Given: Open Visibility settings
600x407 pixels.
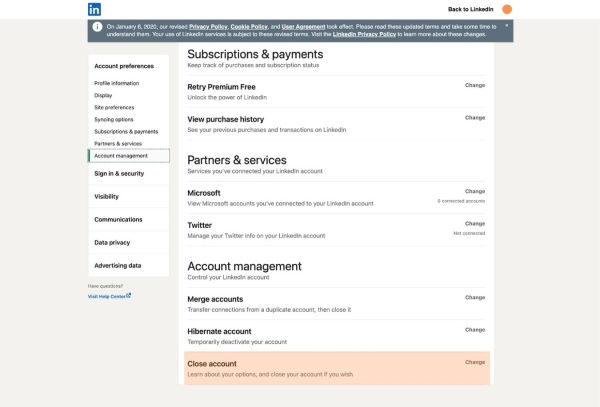Looking at the screenshot, I should tap(106, 197).
